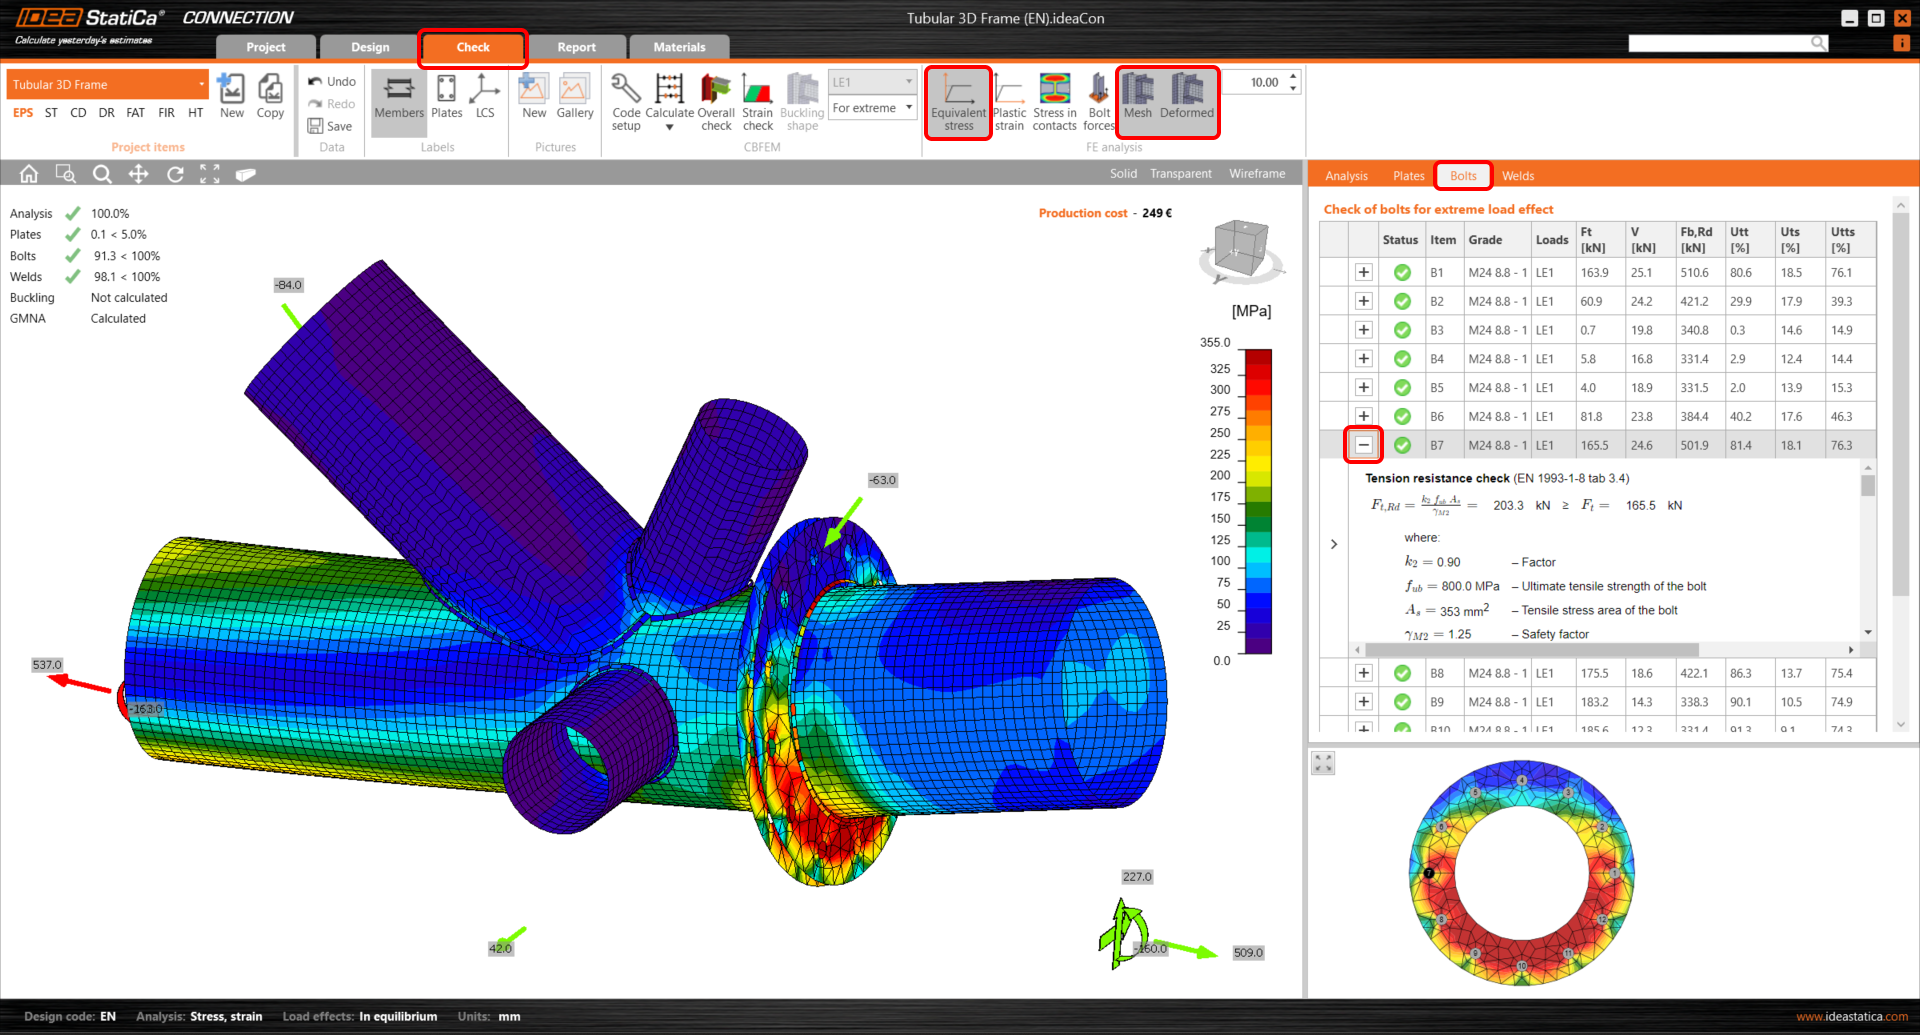1920x1035 pixels.
Task: Toggle Equivalent stress display
Action: click(x=958, y=102)
